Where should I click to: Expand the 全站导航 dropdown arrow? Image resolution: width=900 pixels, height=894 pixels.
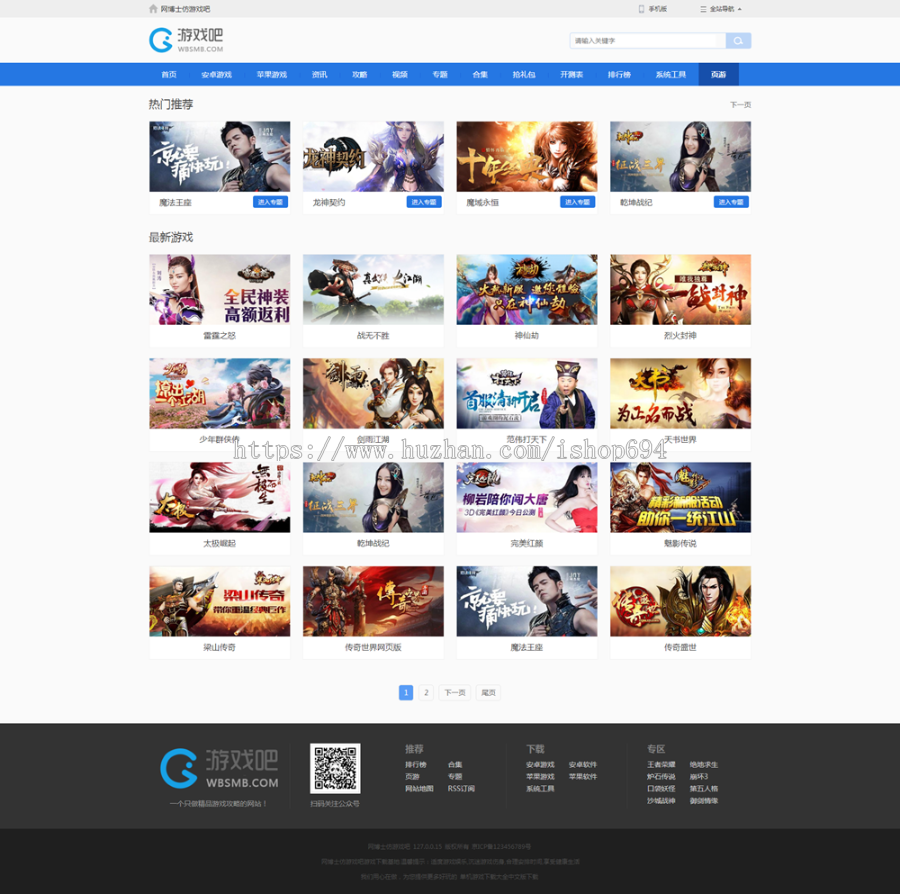pyautogui.click(x=739, y=9)
